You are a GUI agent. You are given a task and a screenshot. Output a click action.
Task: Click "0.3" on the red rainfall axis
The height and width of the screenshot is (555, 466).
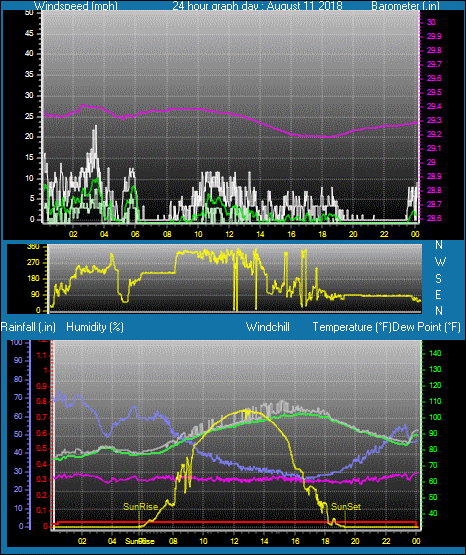42,479
